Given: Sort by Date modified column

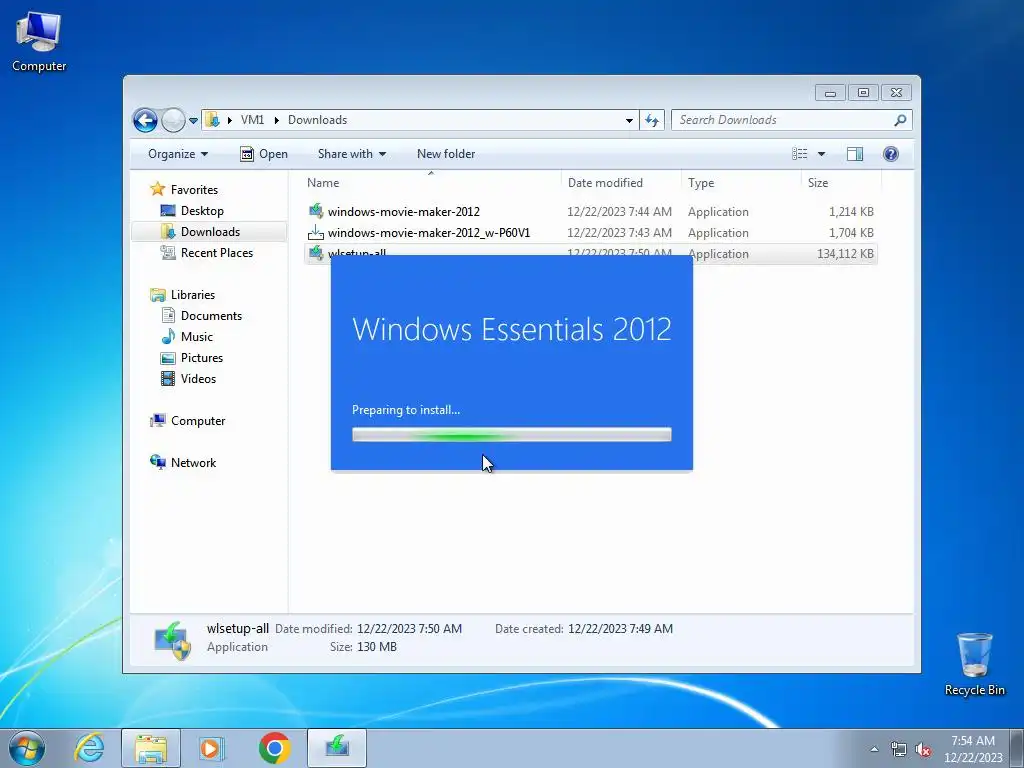Looking at the screenshot, I should pos(621,183).
